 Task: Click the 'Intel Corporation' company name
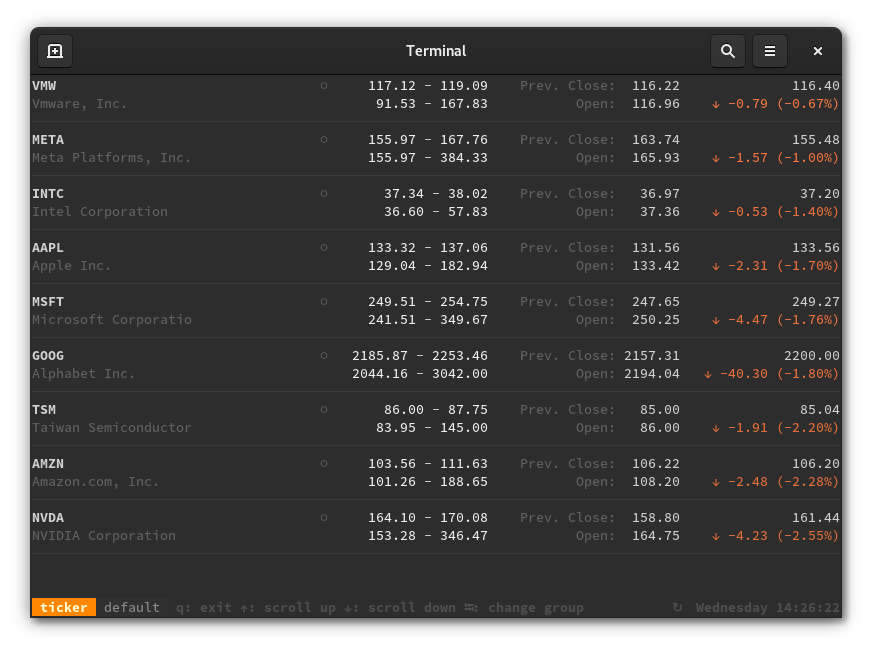pyautogui.click(x=100, y=211)
